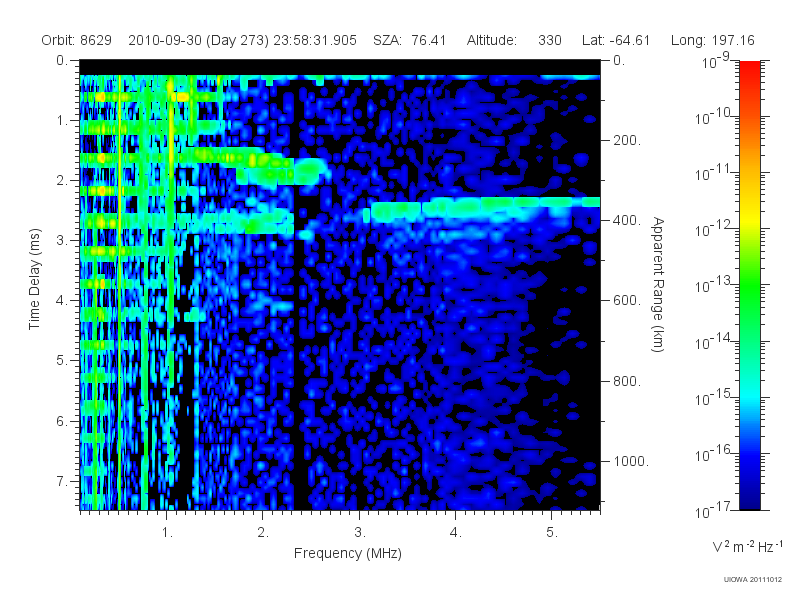
Task: Click the '10-15' color scale label
Action: tap(715, 398)
